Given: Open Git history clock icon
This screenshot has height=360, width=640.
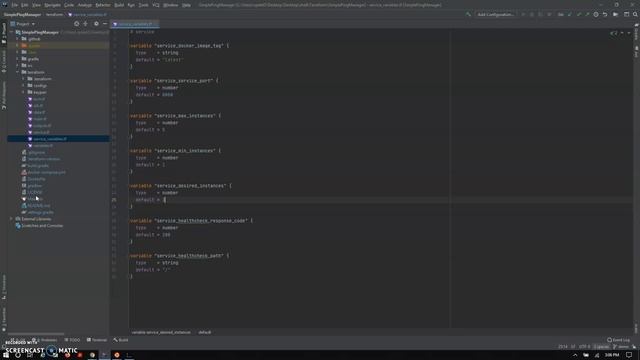Looking at the screenshot, I should 596,15.
